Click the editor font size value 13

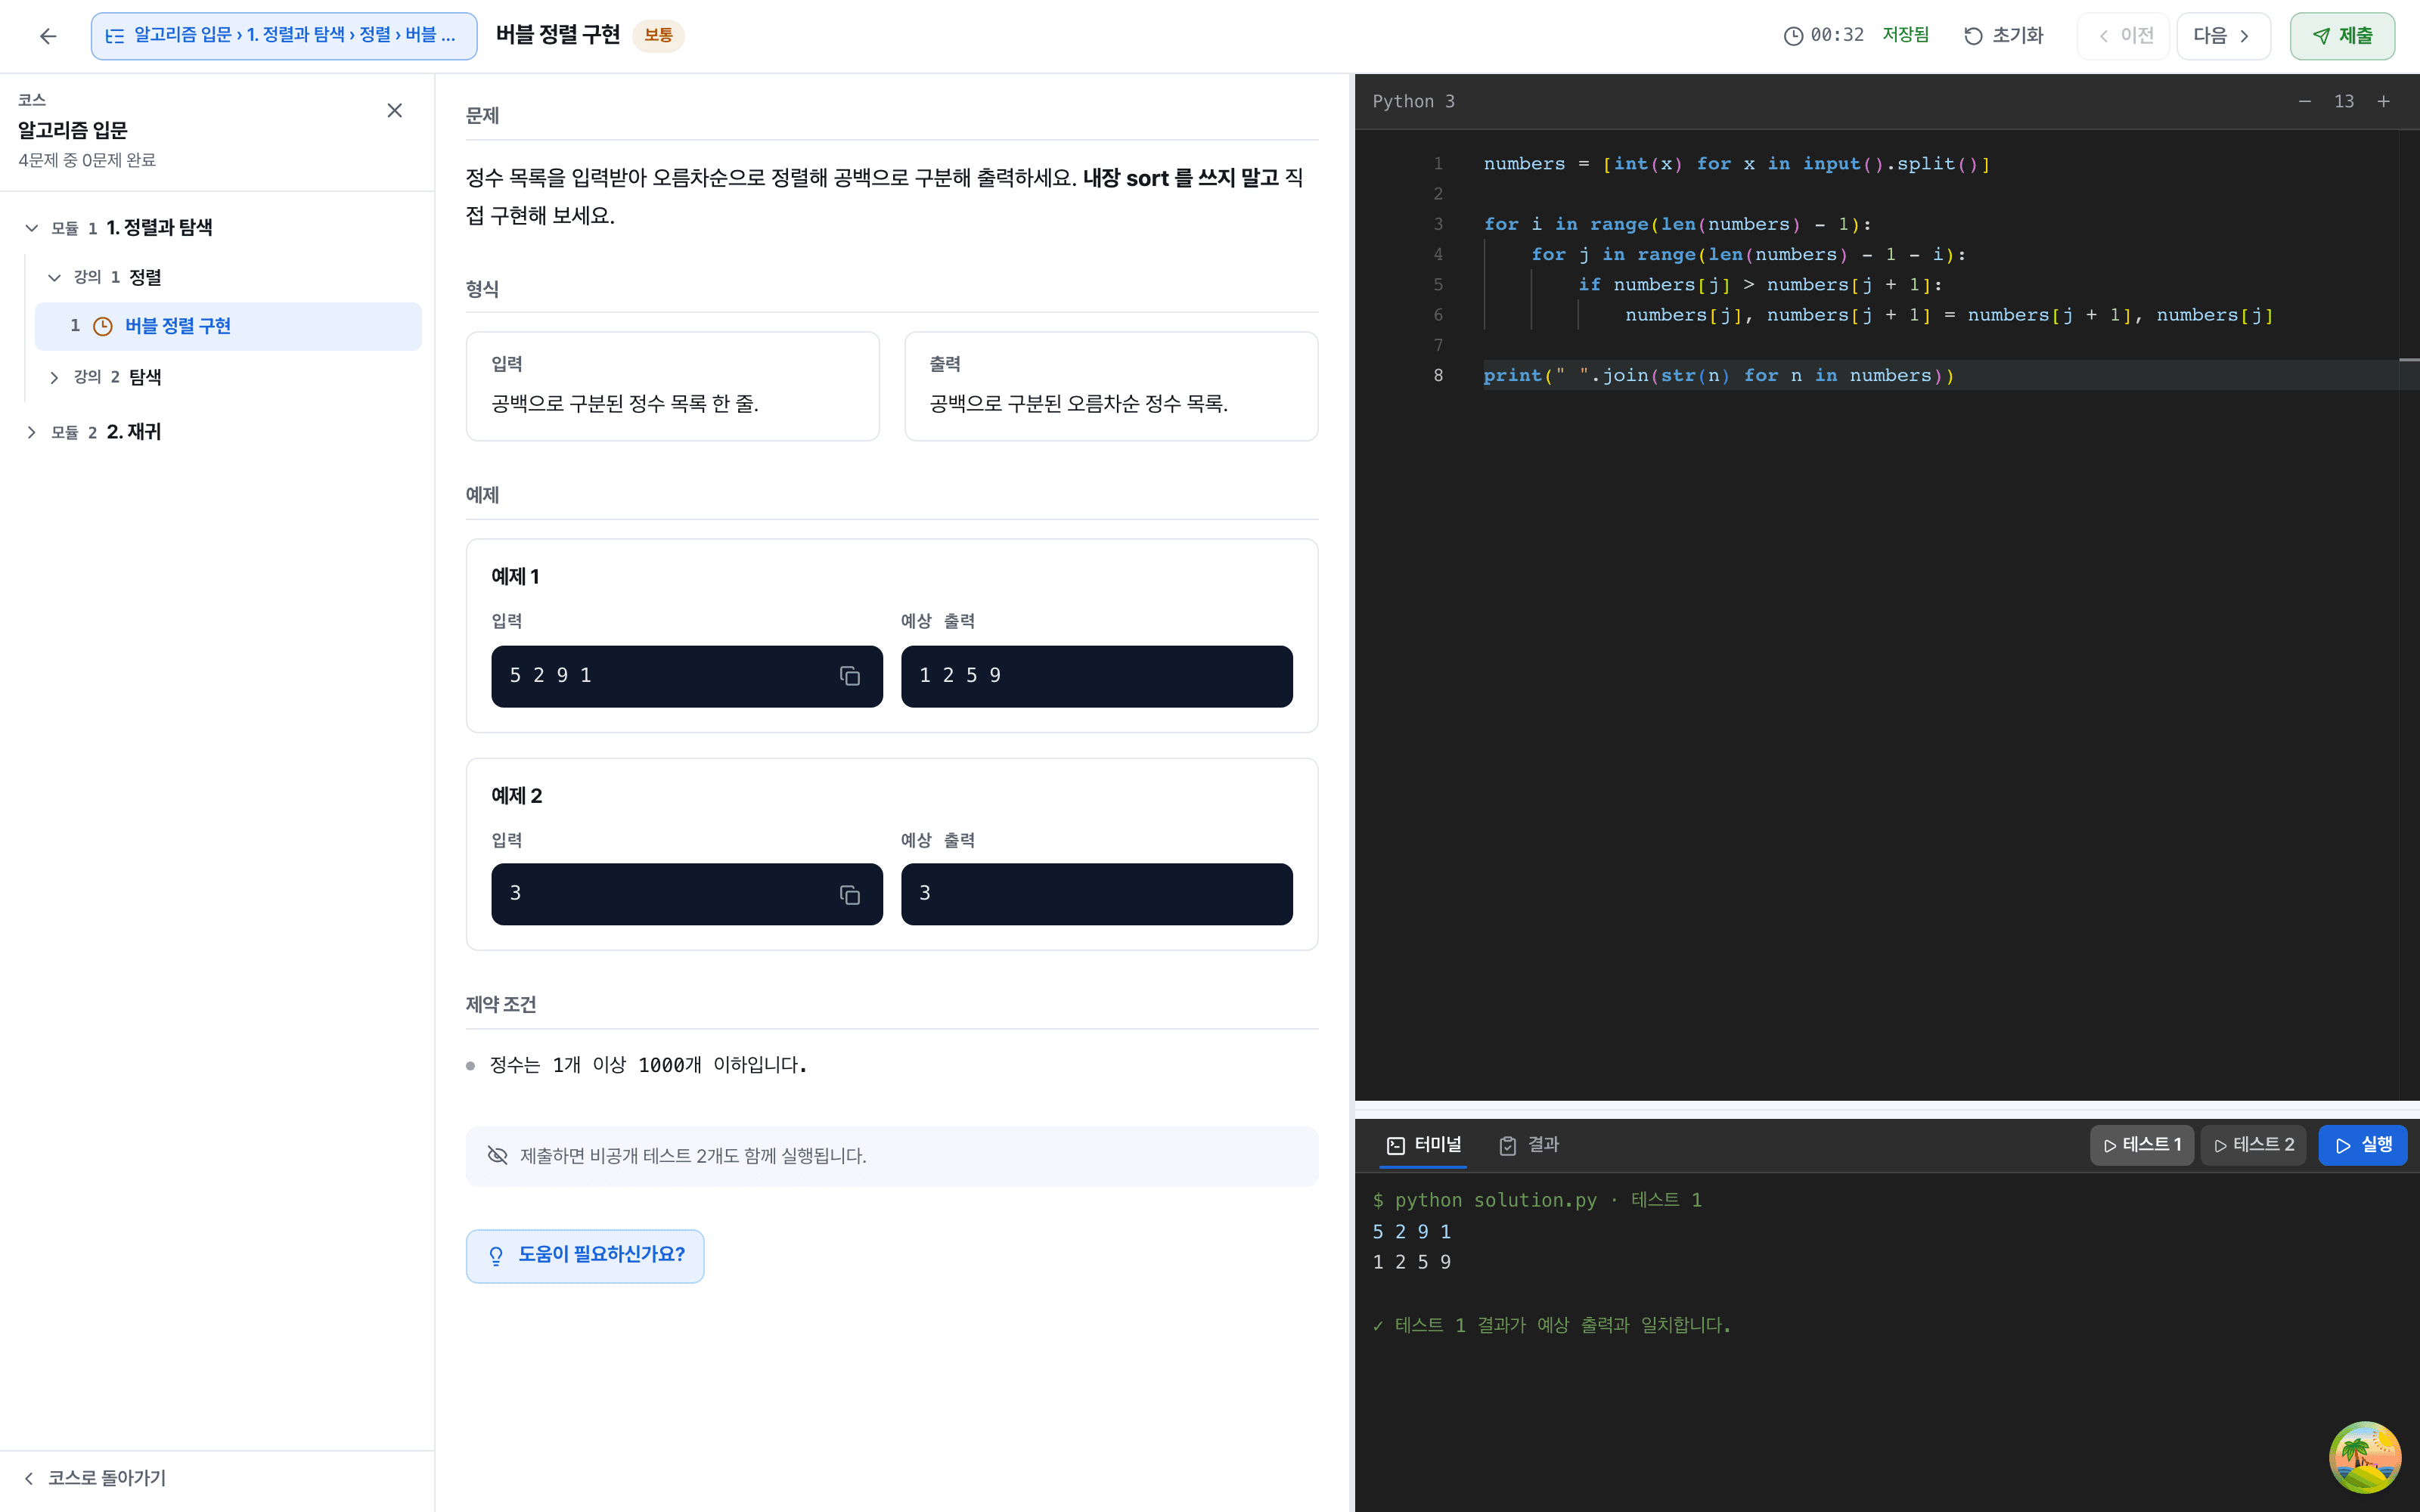pos(2344,101)
